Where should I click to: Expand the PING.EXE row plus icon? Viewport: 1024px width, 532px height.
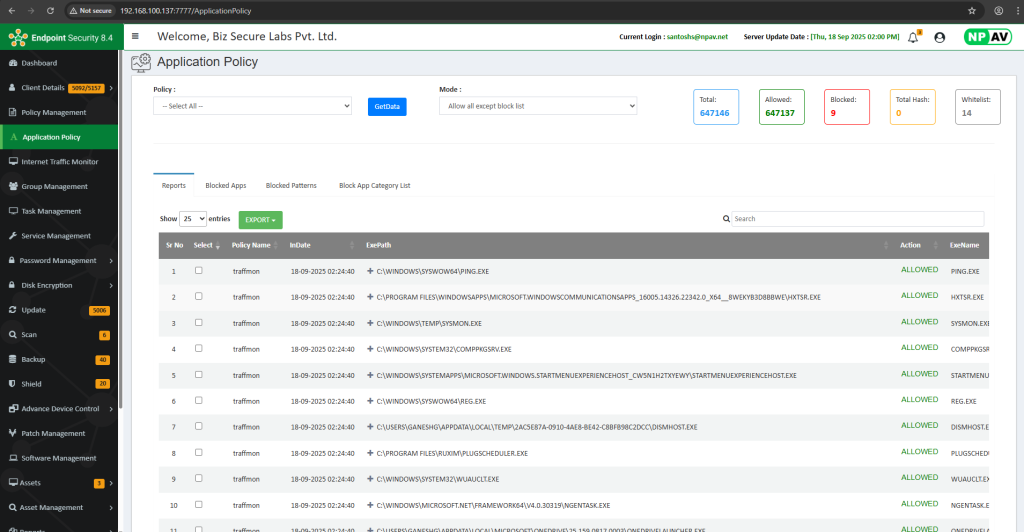[x=370, y=271]
